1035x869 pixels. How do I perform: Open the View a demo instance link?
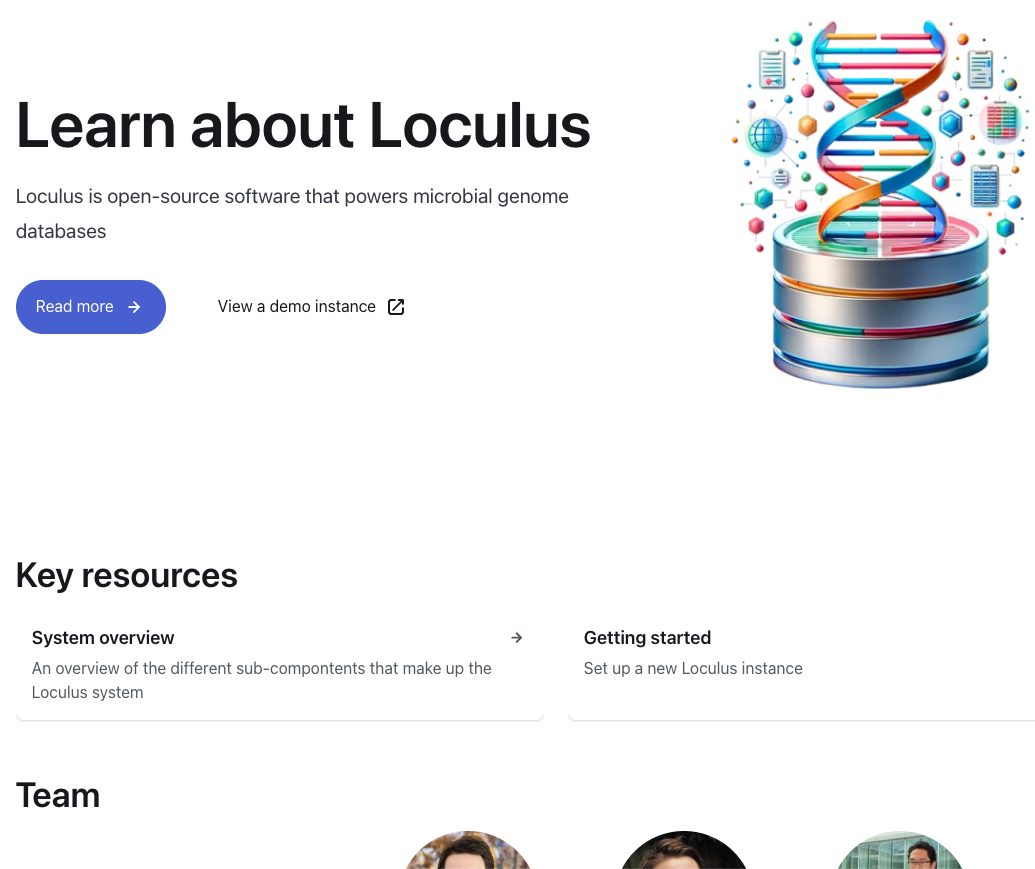pos(311,307)
